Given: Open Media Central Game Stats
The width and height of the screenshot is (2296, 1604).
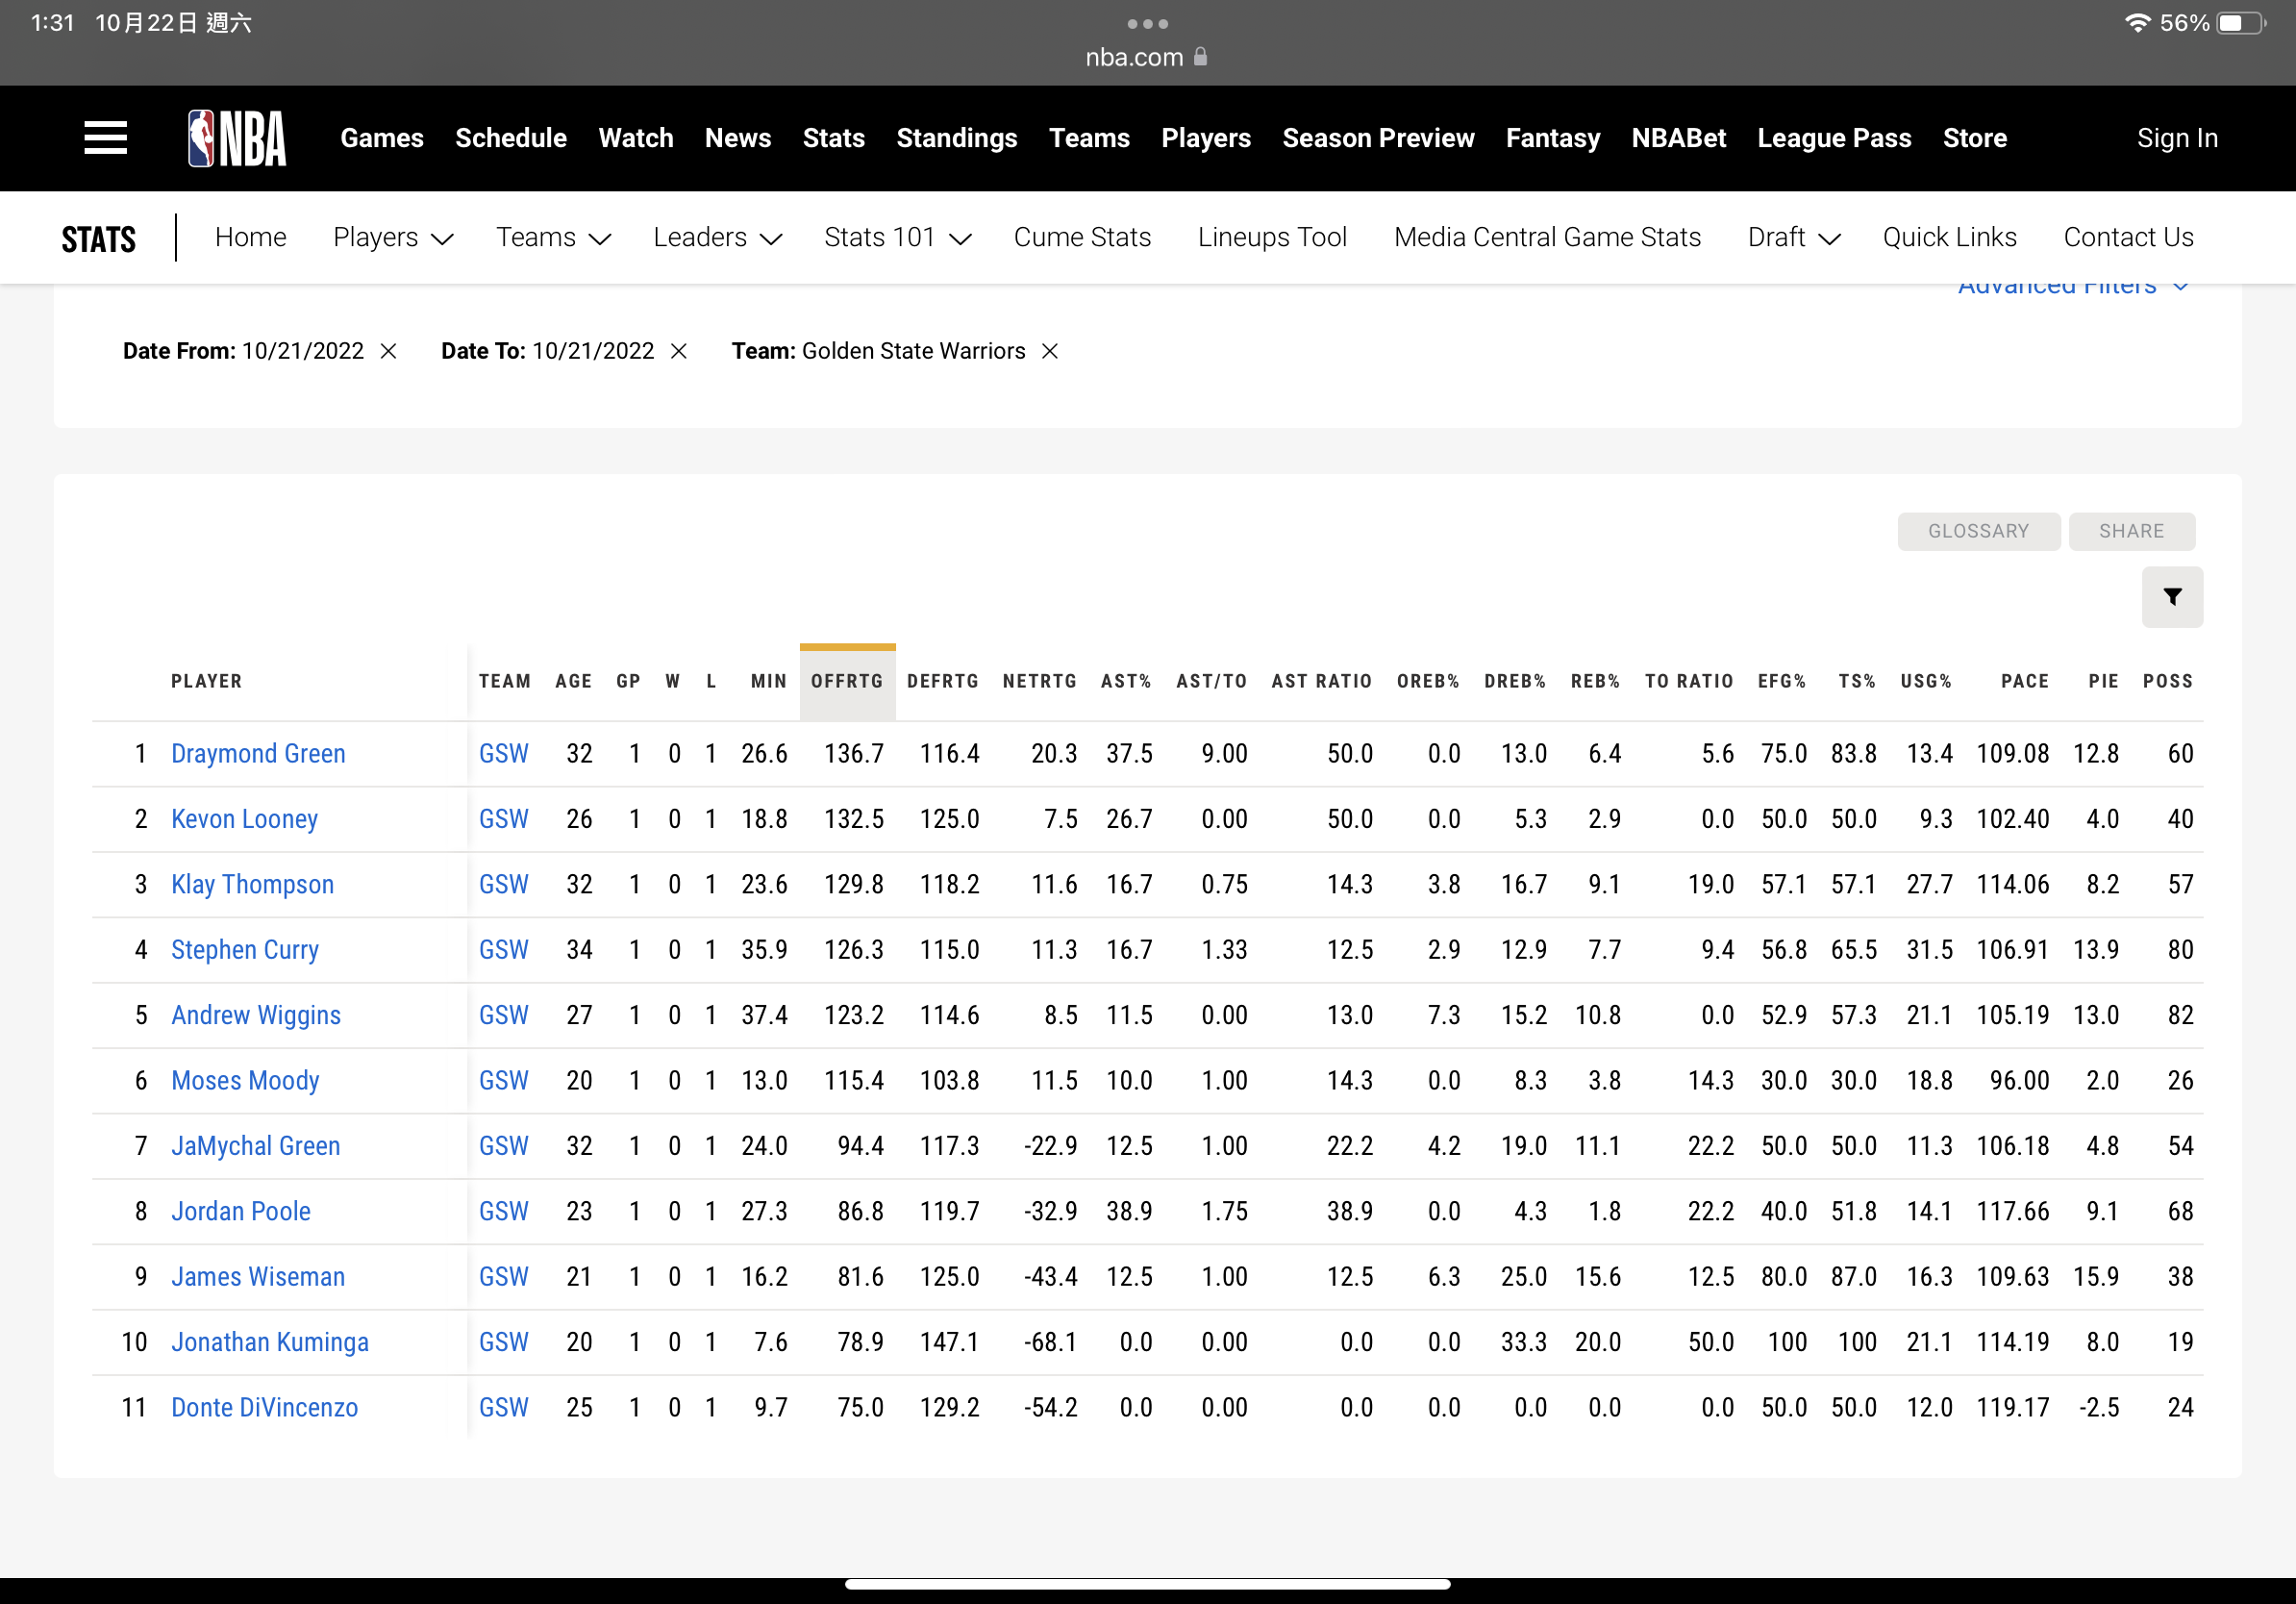Looking at the screenshot, I should pos(1547,237).
